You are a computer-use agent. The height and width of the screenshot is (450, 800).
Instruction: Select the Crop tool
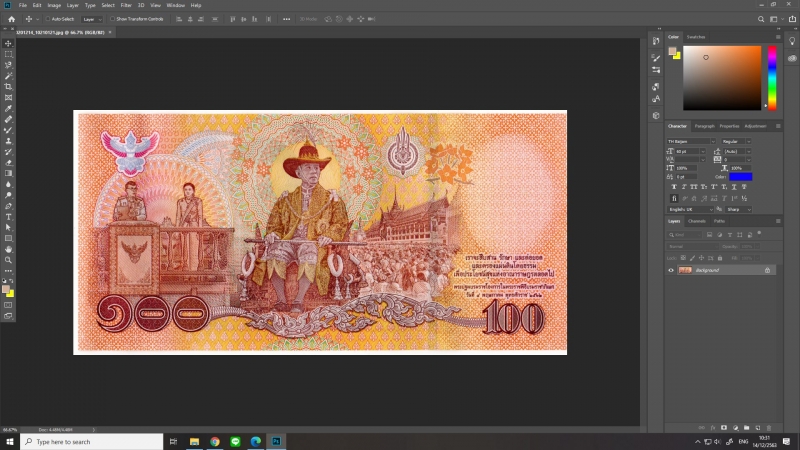click(x=8, y=87)
